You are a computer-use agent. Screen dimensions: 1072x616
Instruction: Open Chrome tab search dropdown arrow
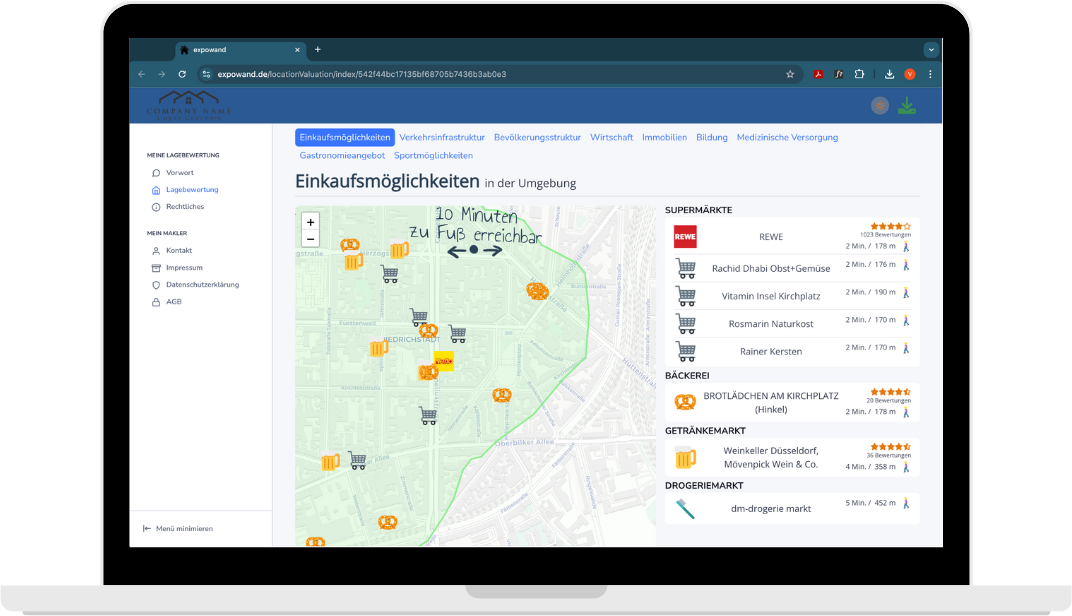931,49
